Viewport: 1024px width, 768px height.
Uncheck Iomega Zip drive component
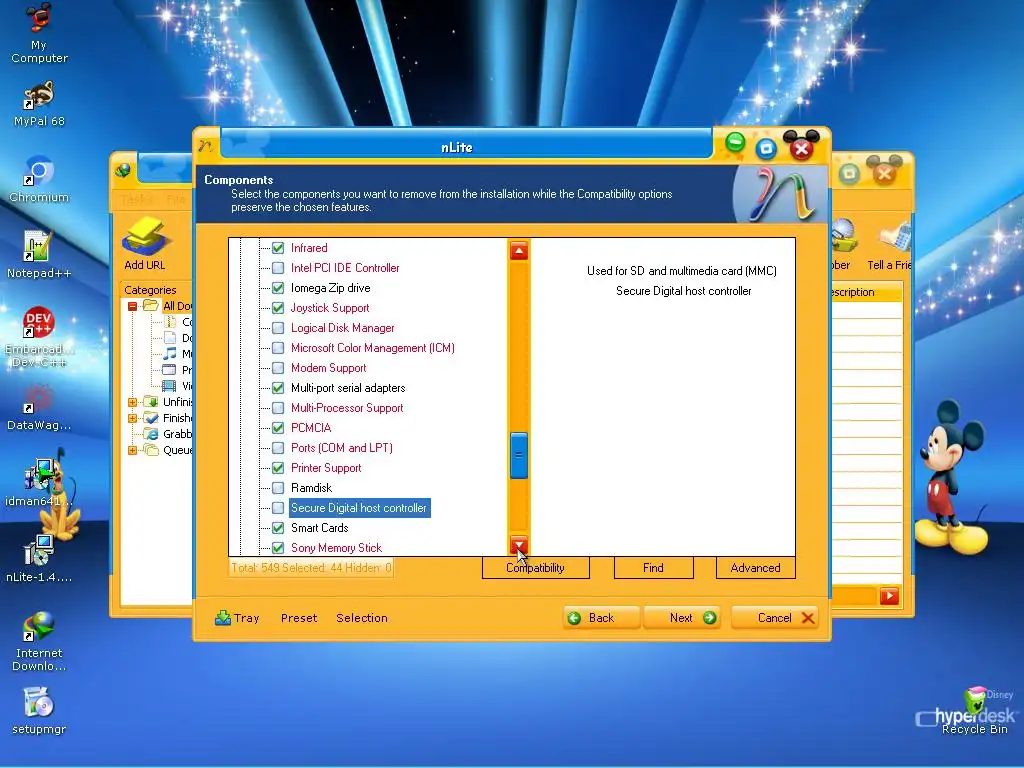pyautogui.click(x=278, y=288)
